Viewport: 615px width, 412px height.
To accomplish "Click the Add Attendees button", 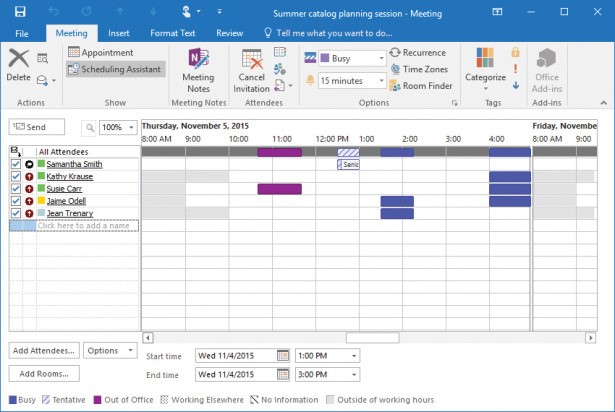I will coord(44,351).
